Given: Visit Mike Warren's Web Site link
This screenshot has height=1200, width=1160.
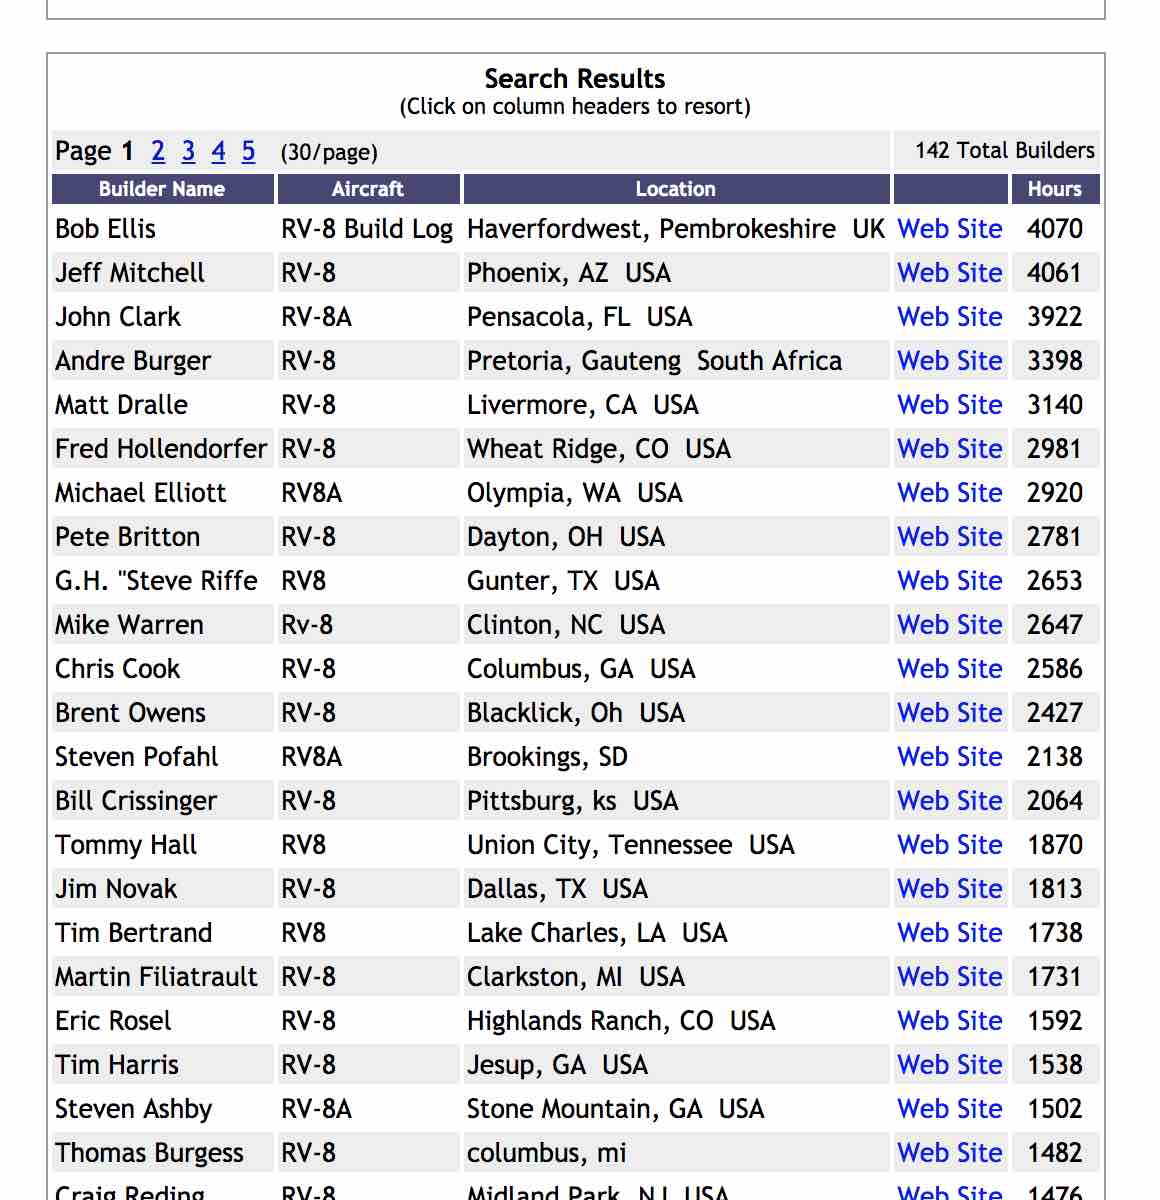Looking at the screenshot, I should coord(950,625).
